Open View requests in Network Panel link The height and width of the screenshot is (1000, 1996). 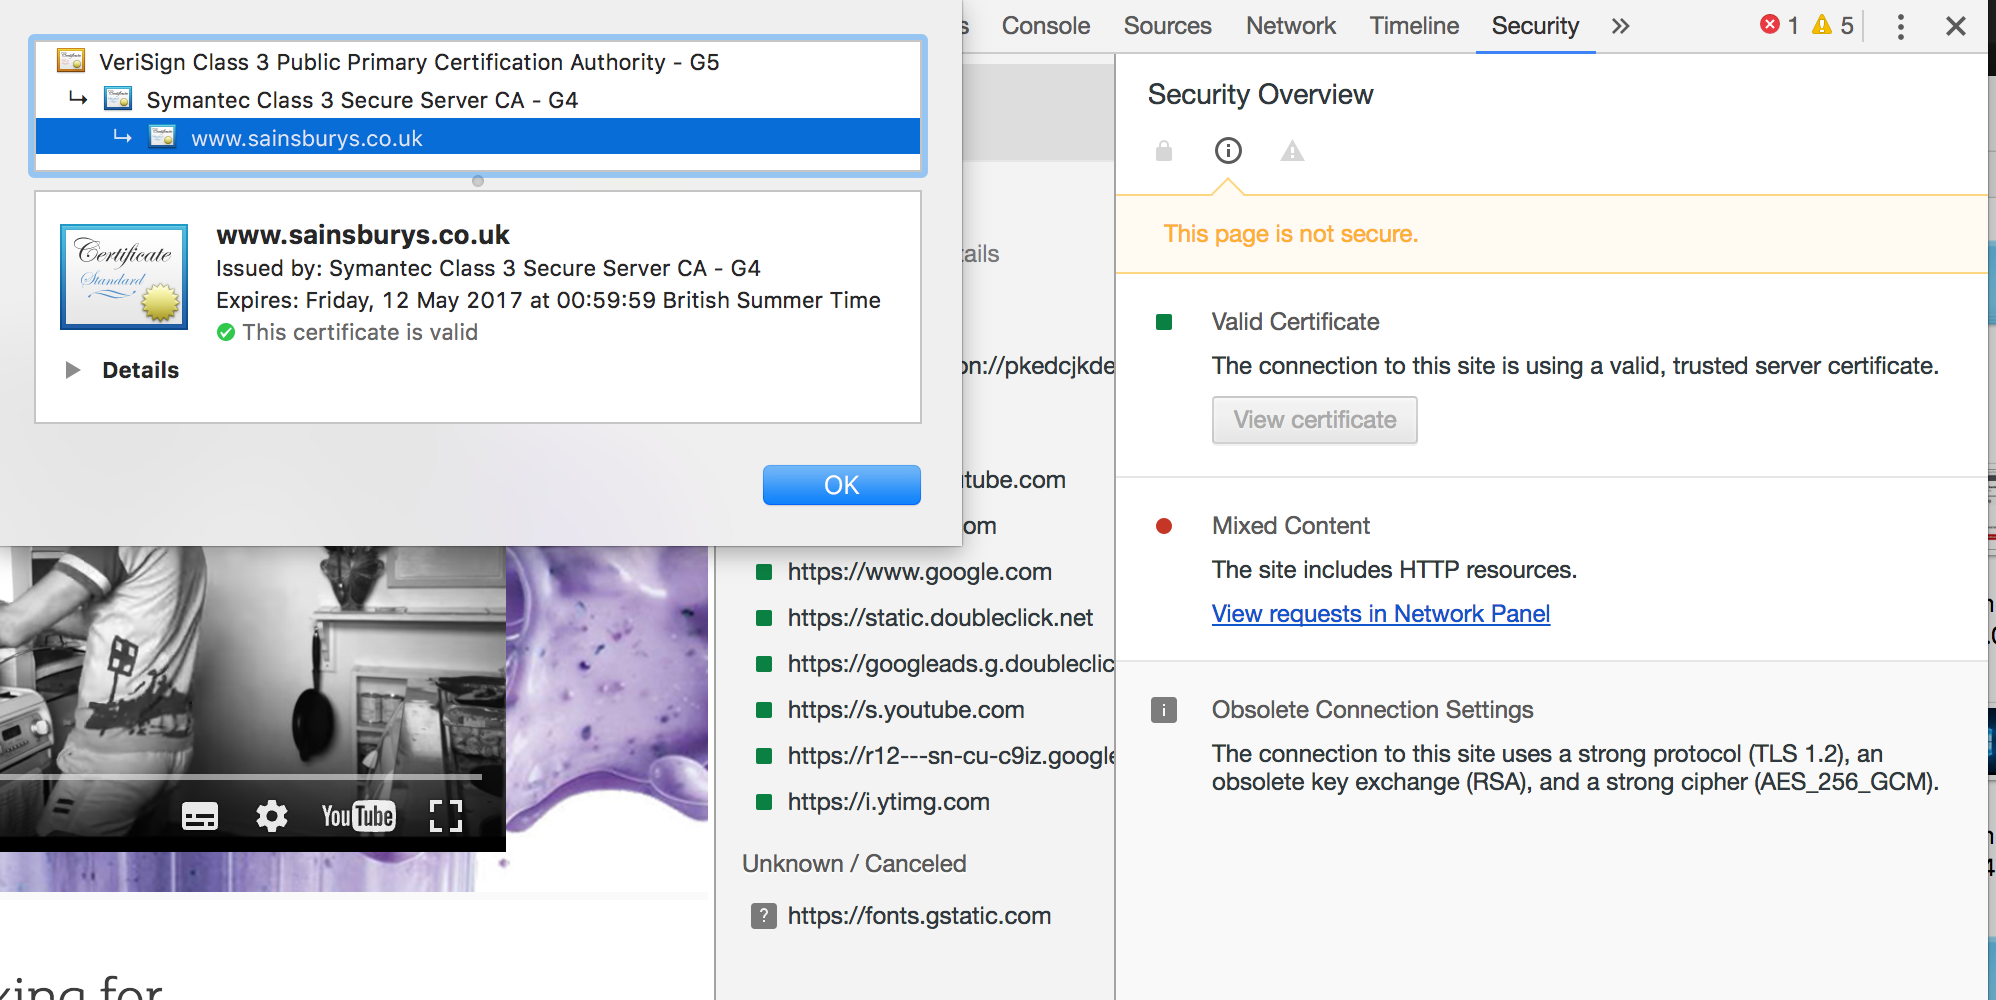coord(1380,614)
